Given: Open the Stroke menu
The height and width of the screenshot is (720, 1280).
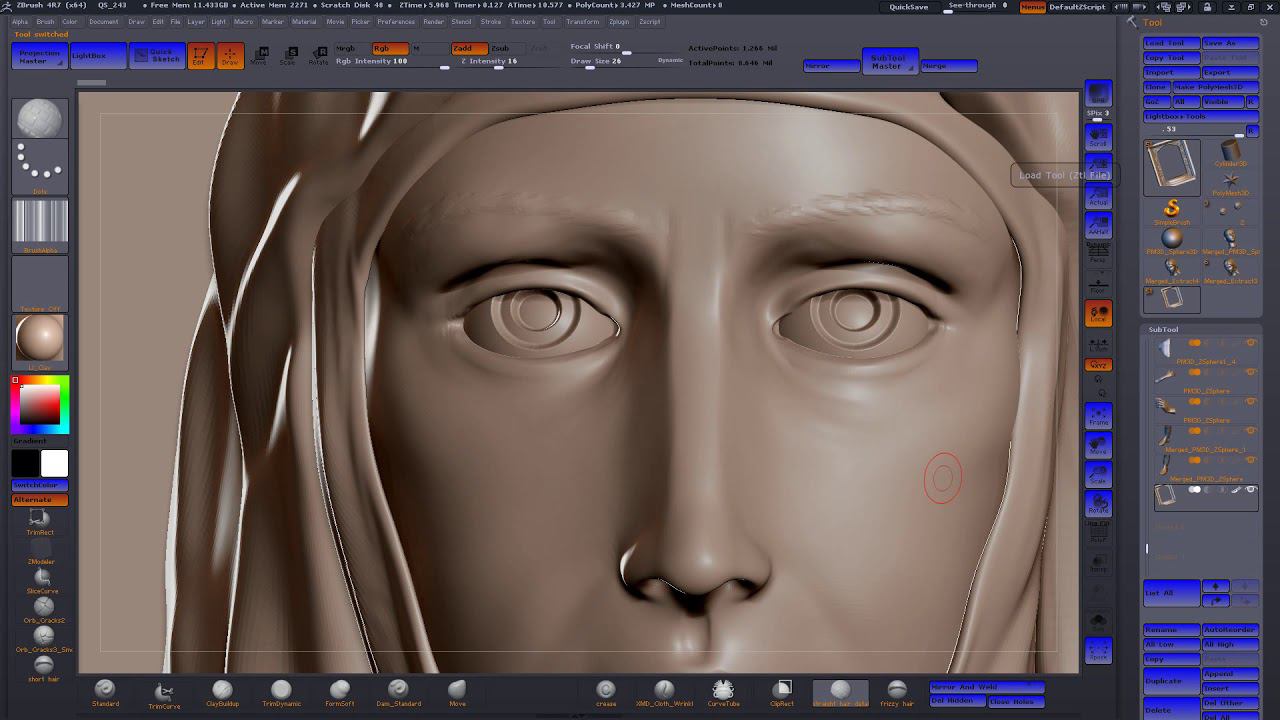Looking at the screenshot, I should click(x=491, y=21).
